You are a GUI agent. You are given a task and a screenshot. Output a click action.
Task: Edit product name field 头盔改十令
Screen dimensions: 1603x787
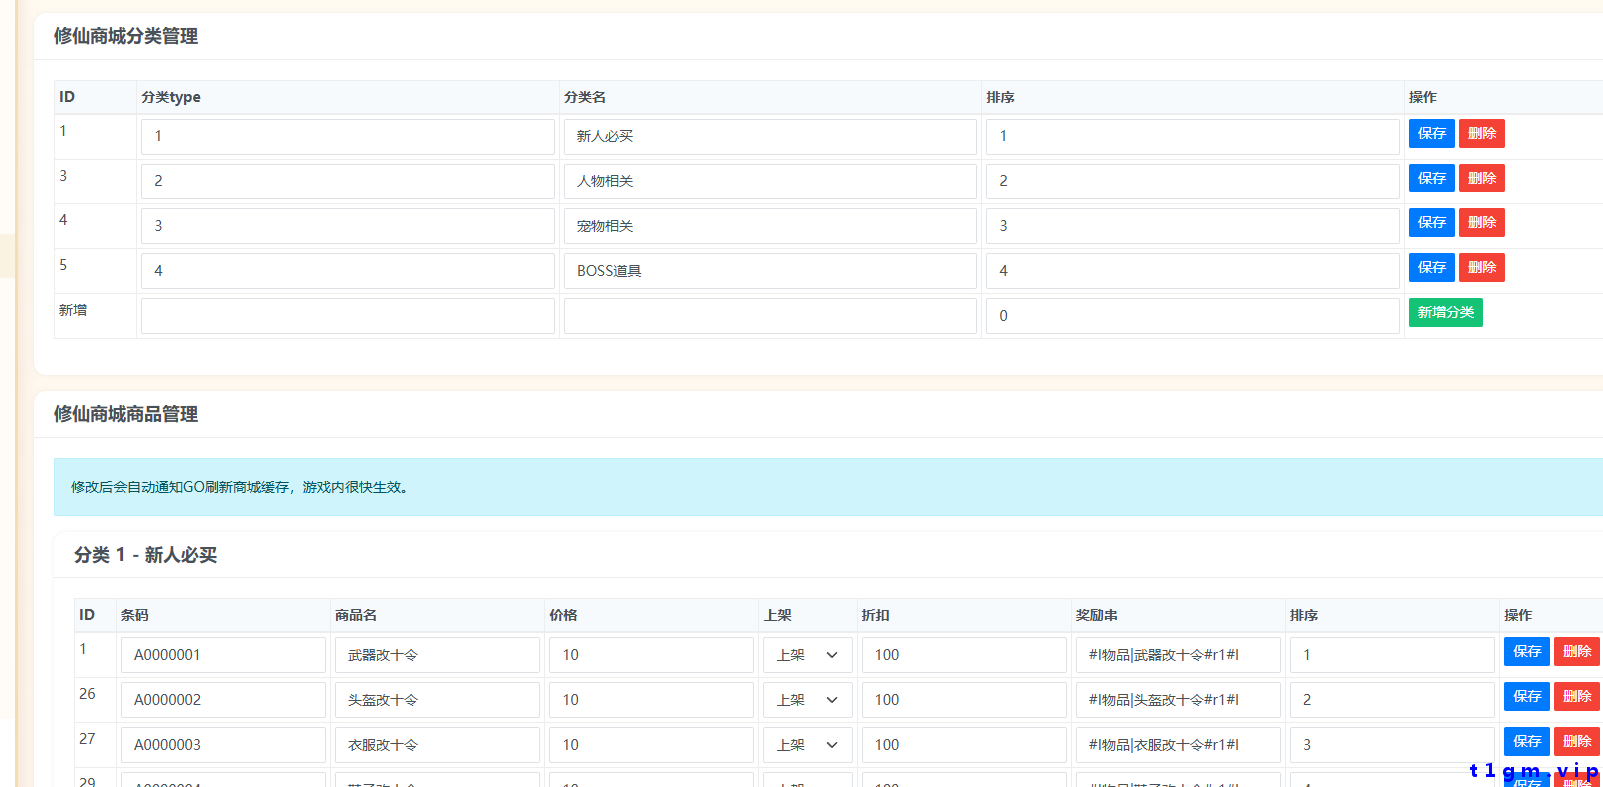coord(437,700)
